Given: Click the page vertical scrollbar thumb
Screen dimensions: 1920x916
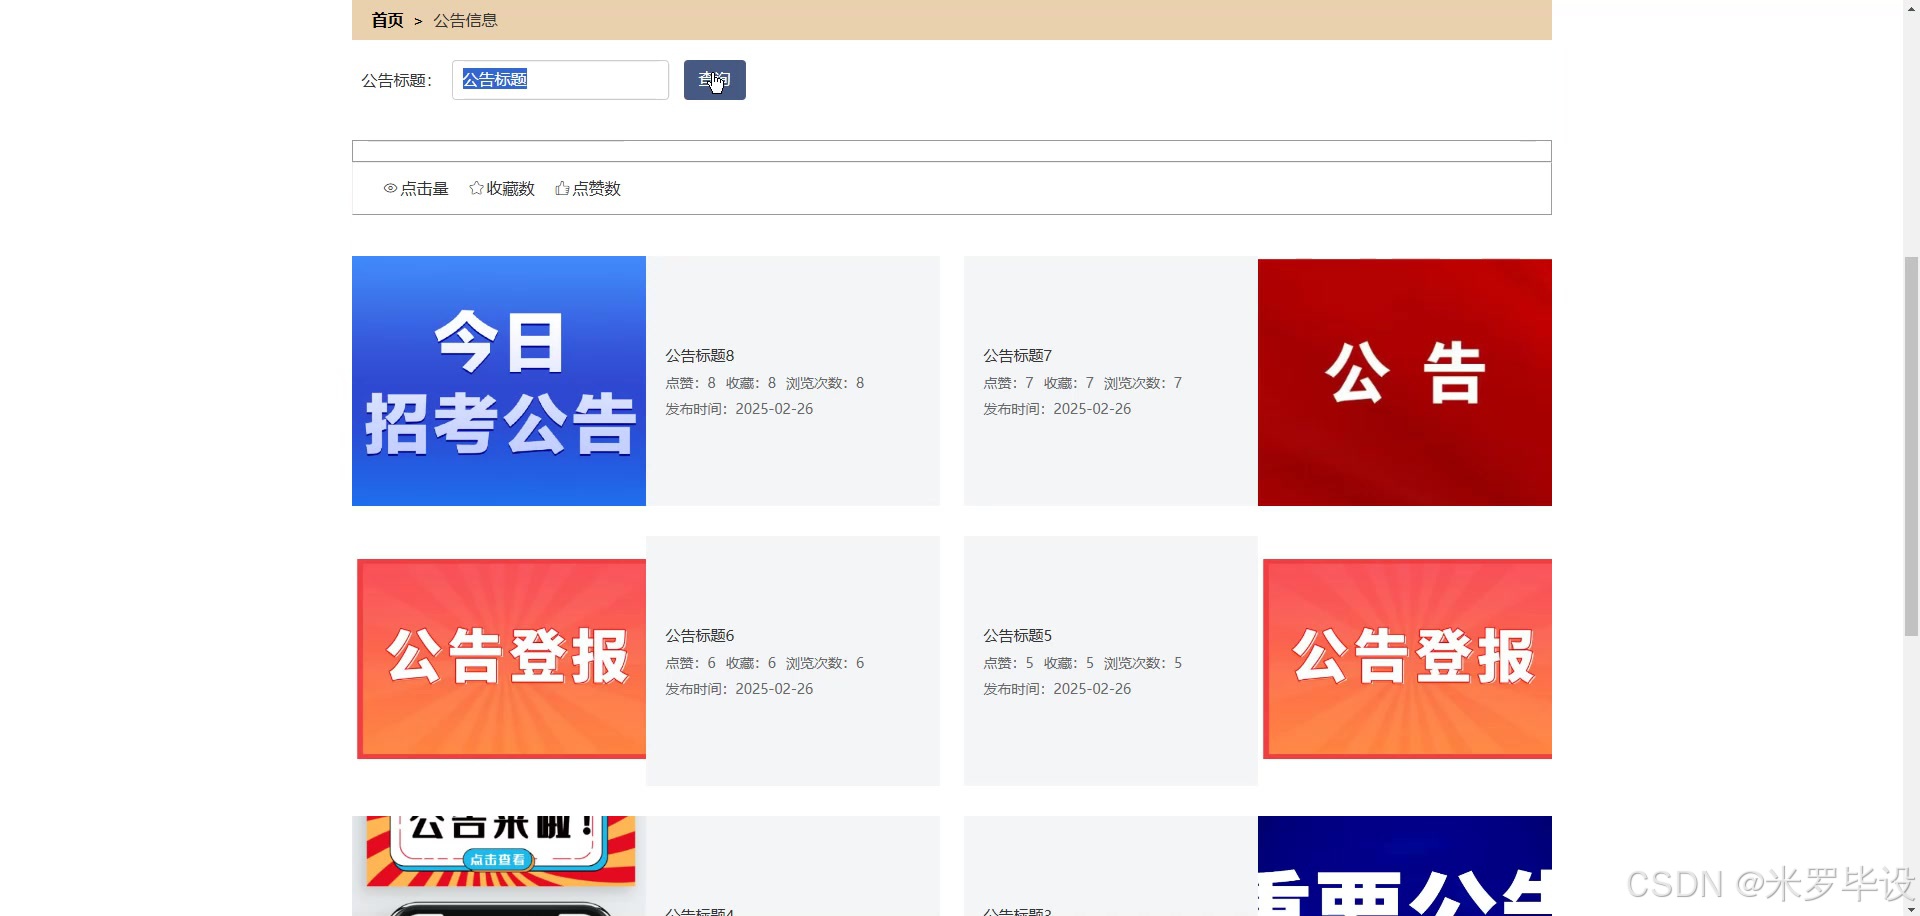Looking at the screenshot, I should tap(1911, 446).
